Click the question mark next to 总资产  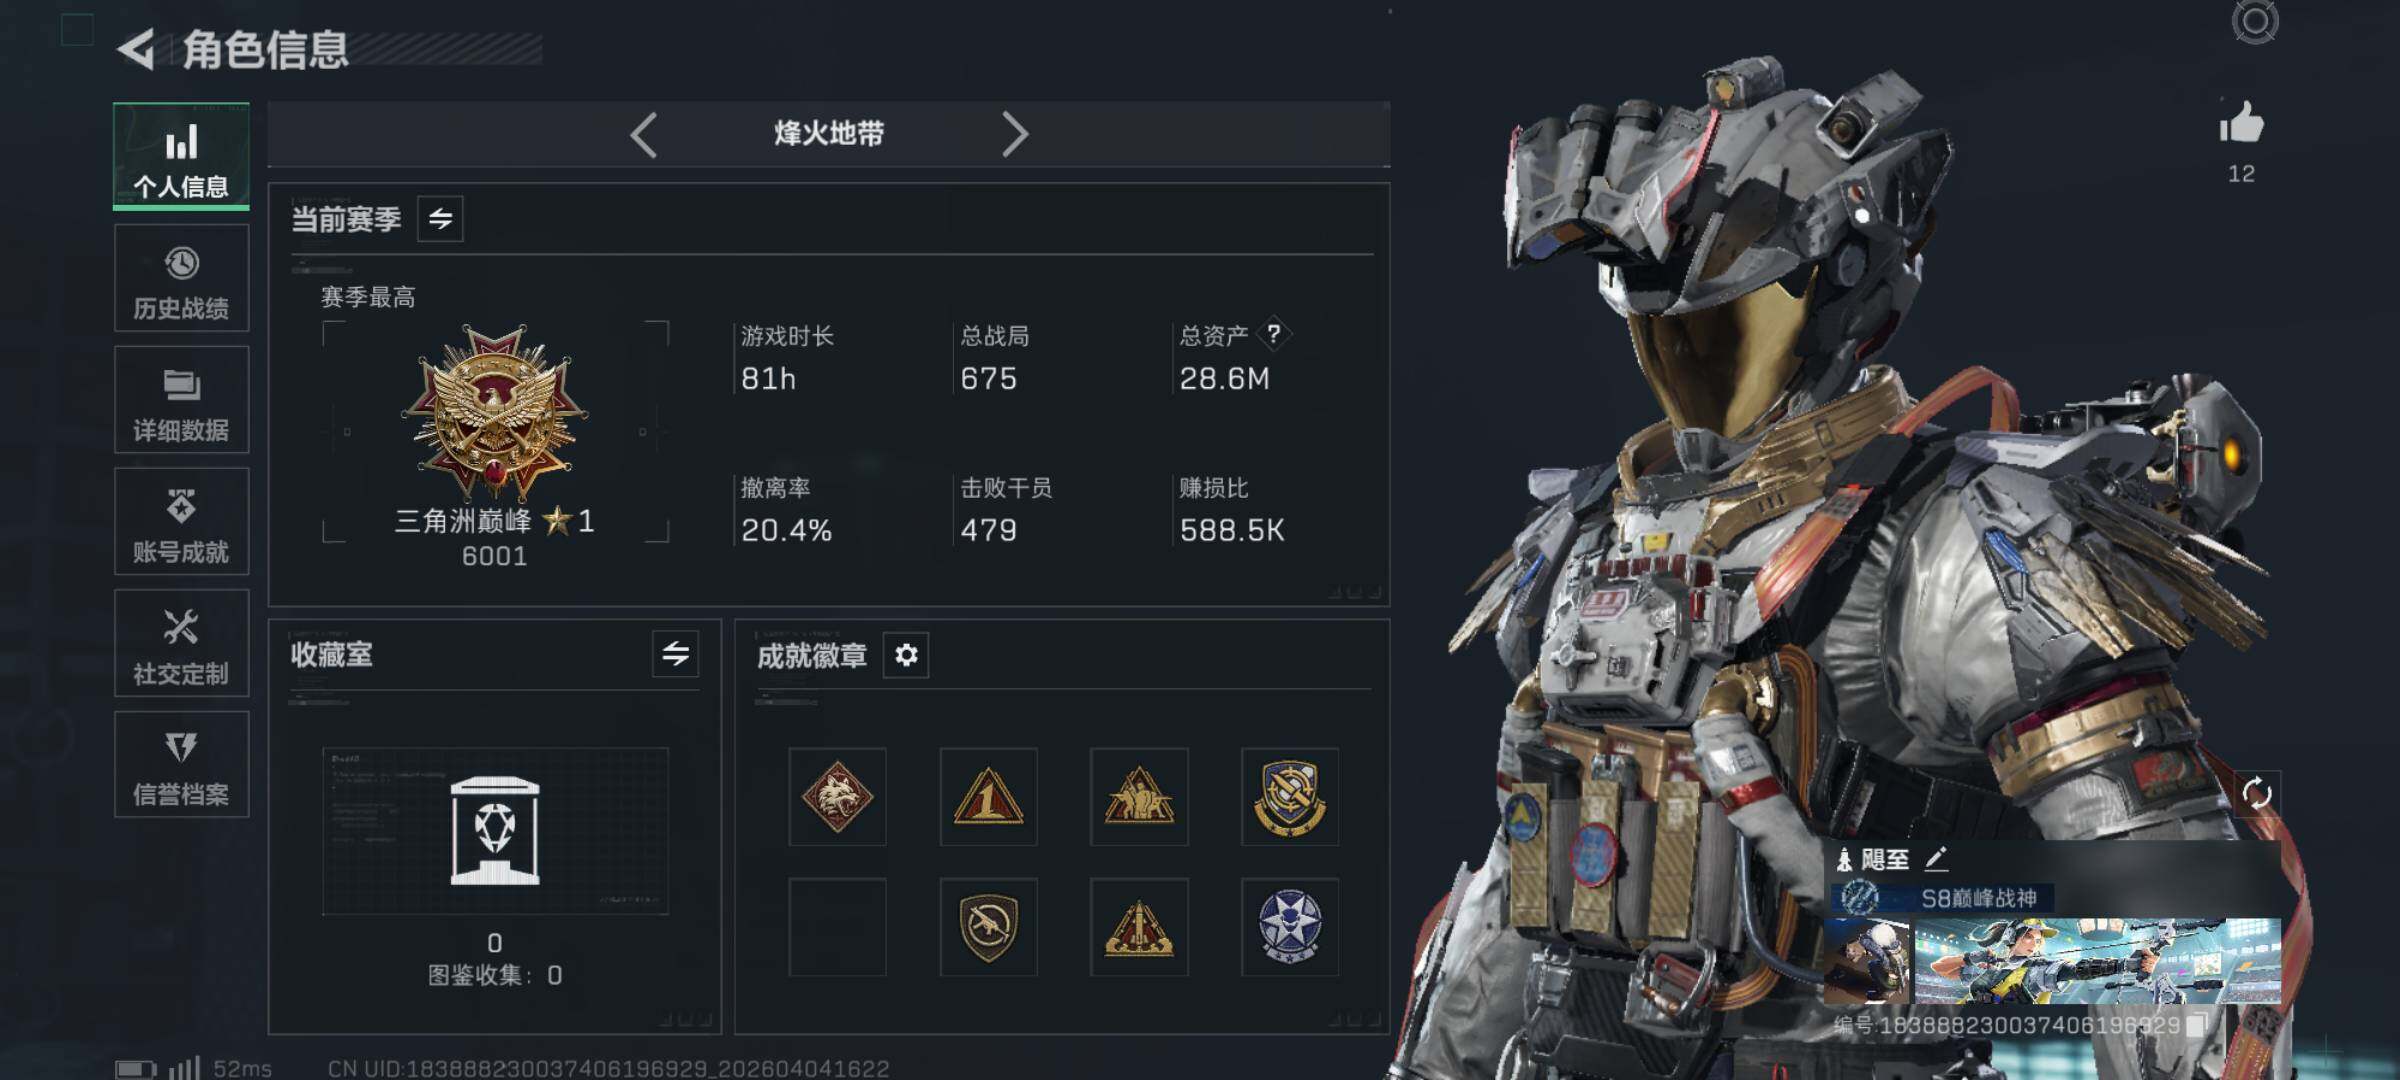tap(1273, 334)
